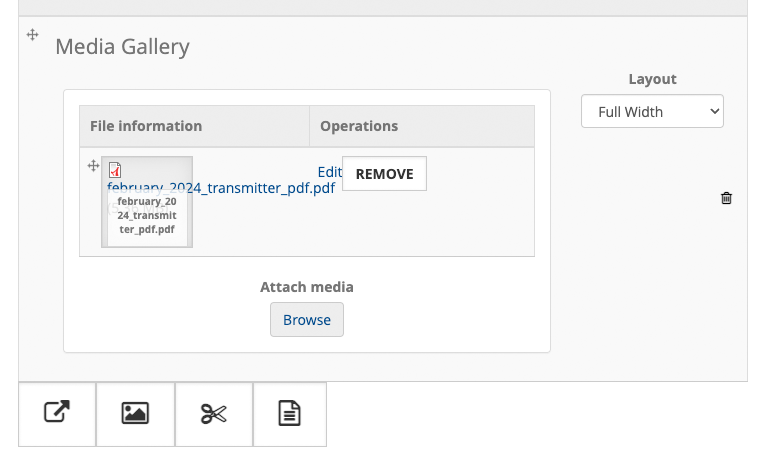
Task: Click the document page icon button
Action: 289,414
